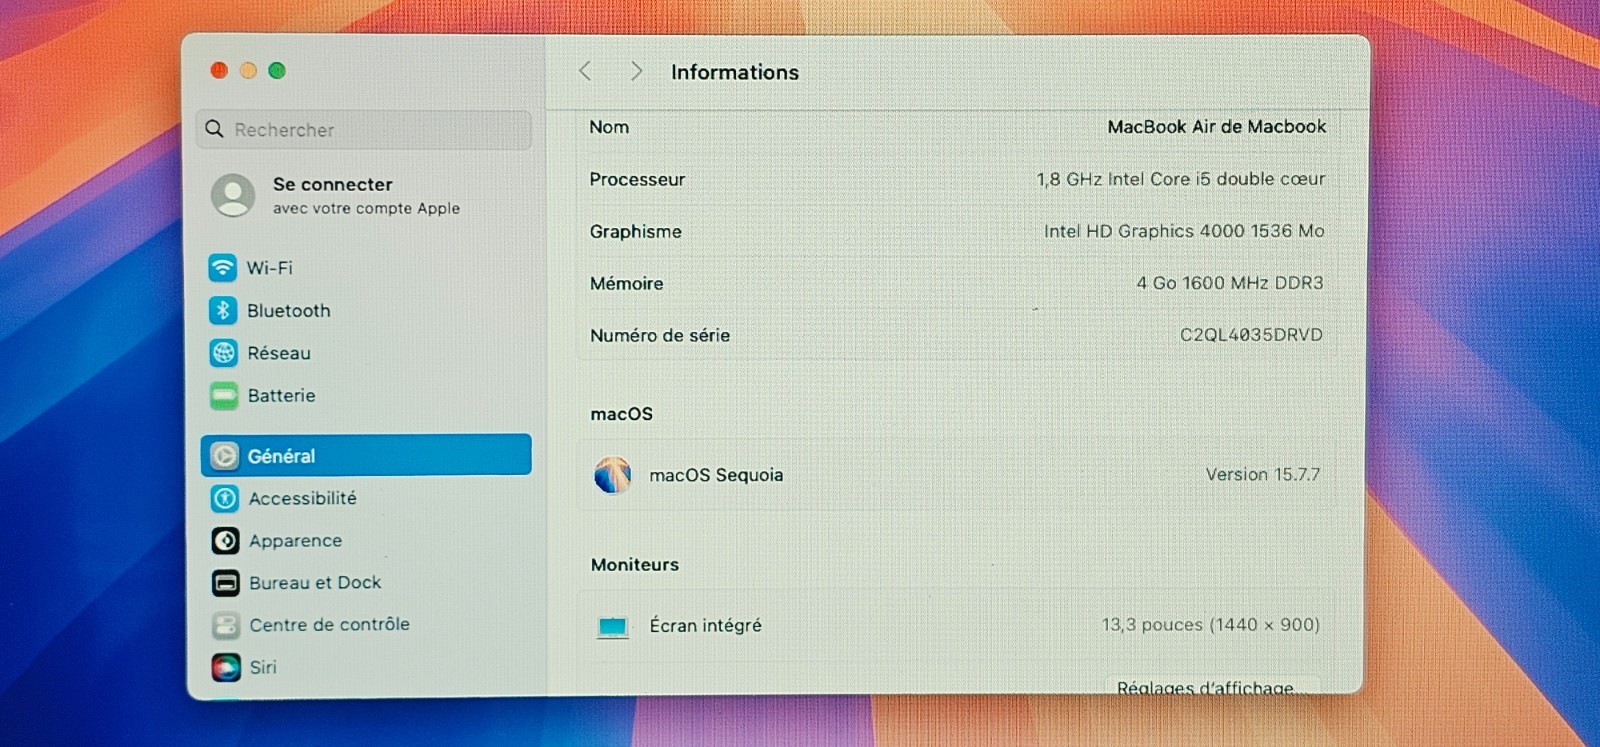Click the Accessibilité icon

pyautogui.click(x=225, y=498)
